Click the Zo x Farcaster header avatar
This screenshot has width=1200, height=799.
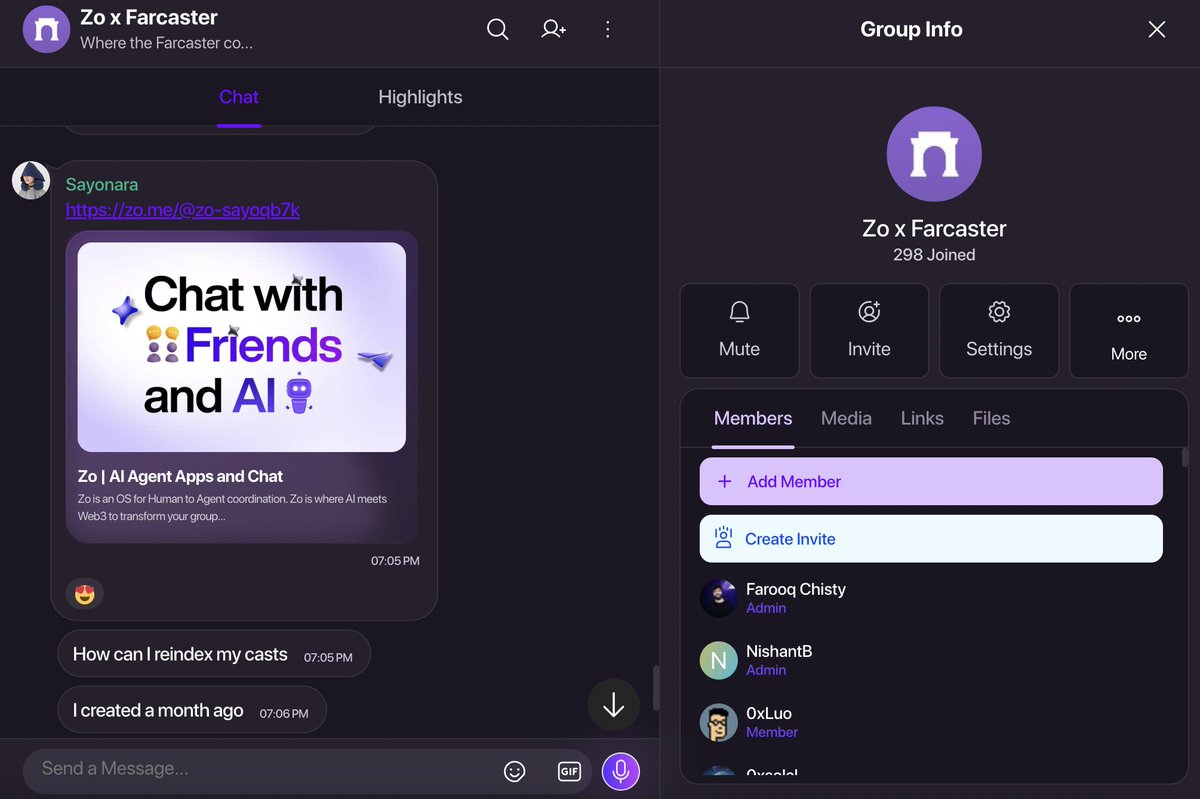(46, 29)
